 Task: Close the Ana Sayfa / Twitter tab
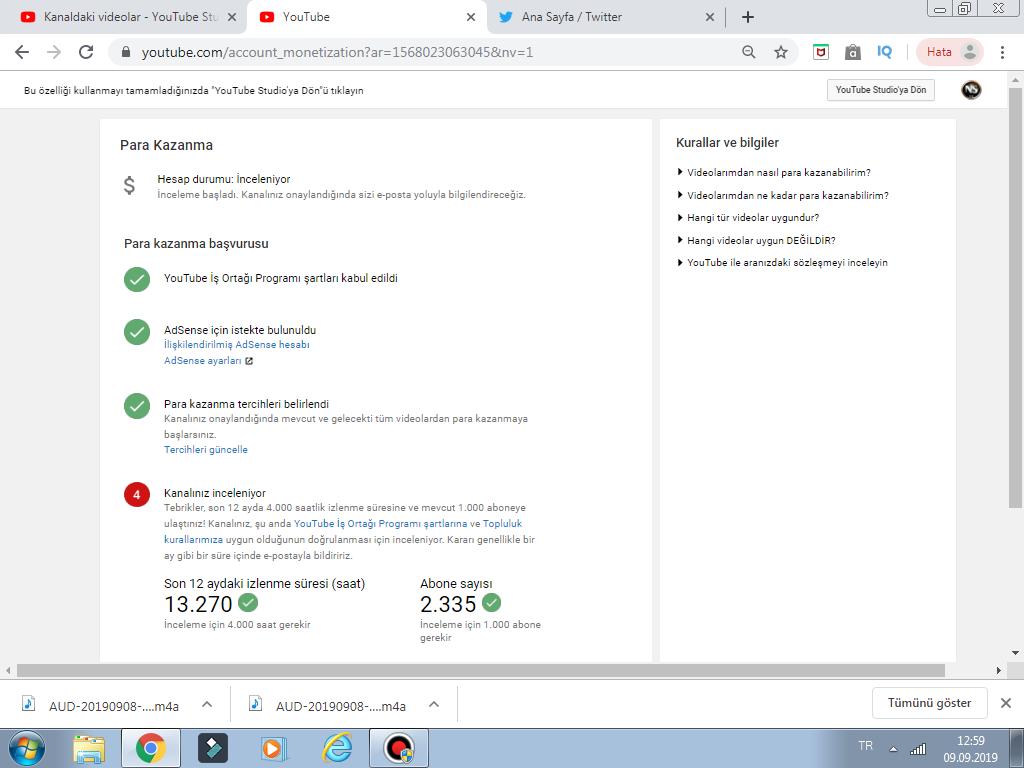pos(710,17)
